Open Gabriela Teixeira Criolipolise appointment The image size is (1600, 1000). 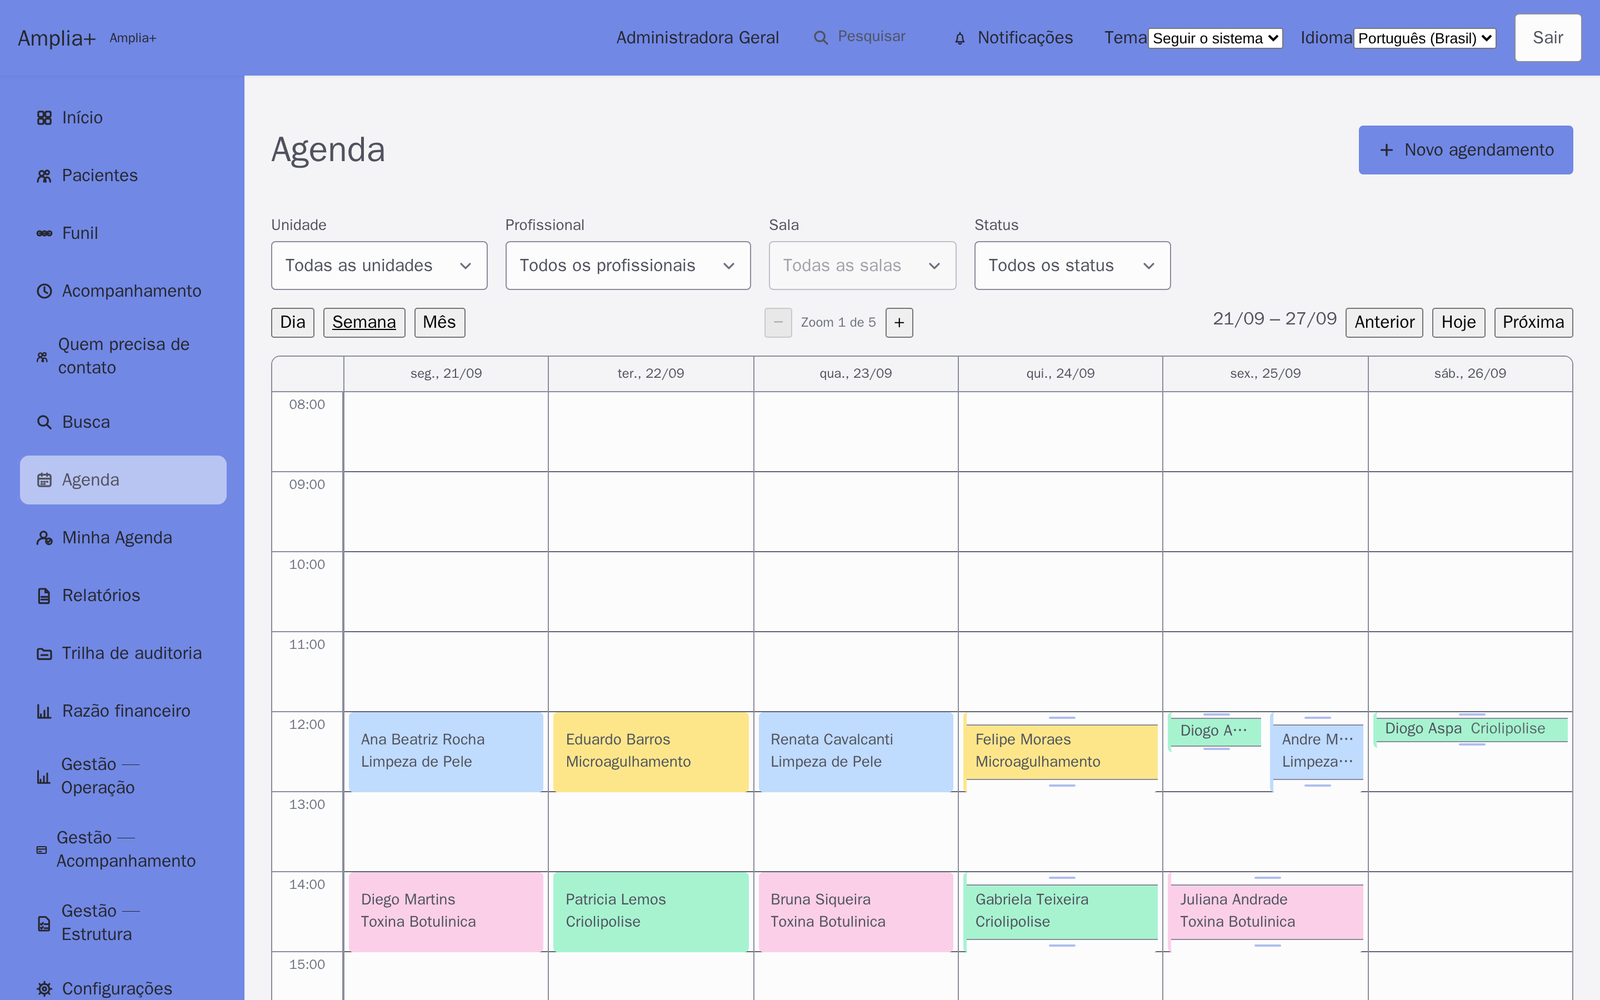tap(1061, 911)
